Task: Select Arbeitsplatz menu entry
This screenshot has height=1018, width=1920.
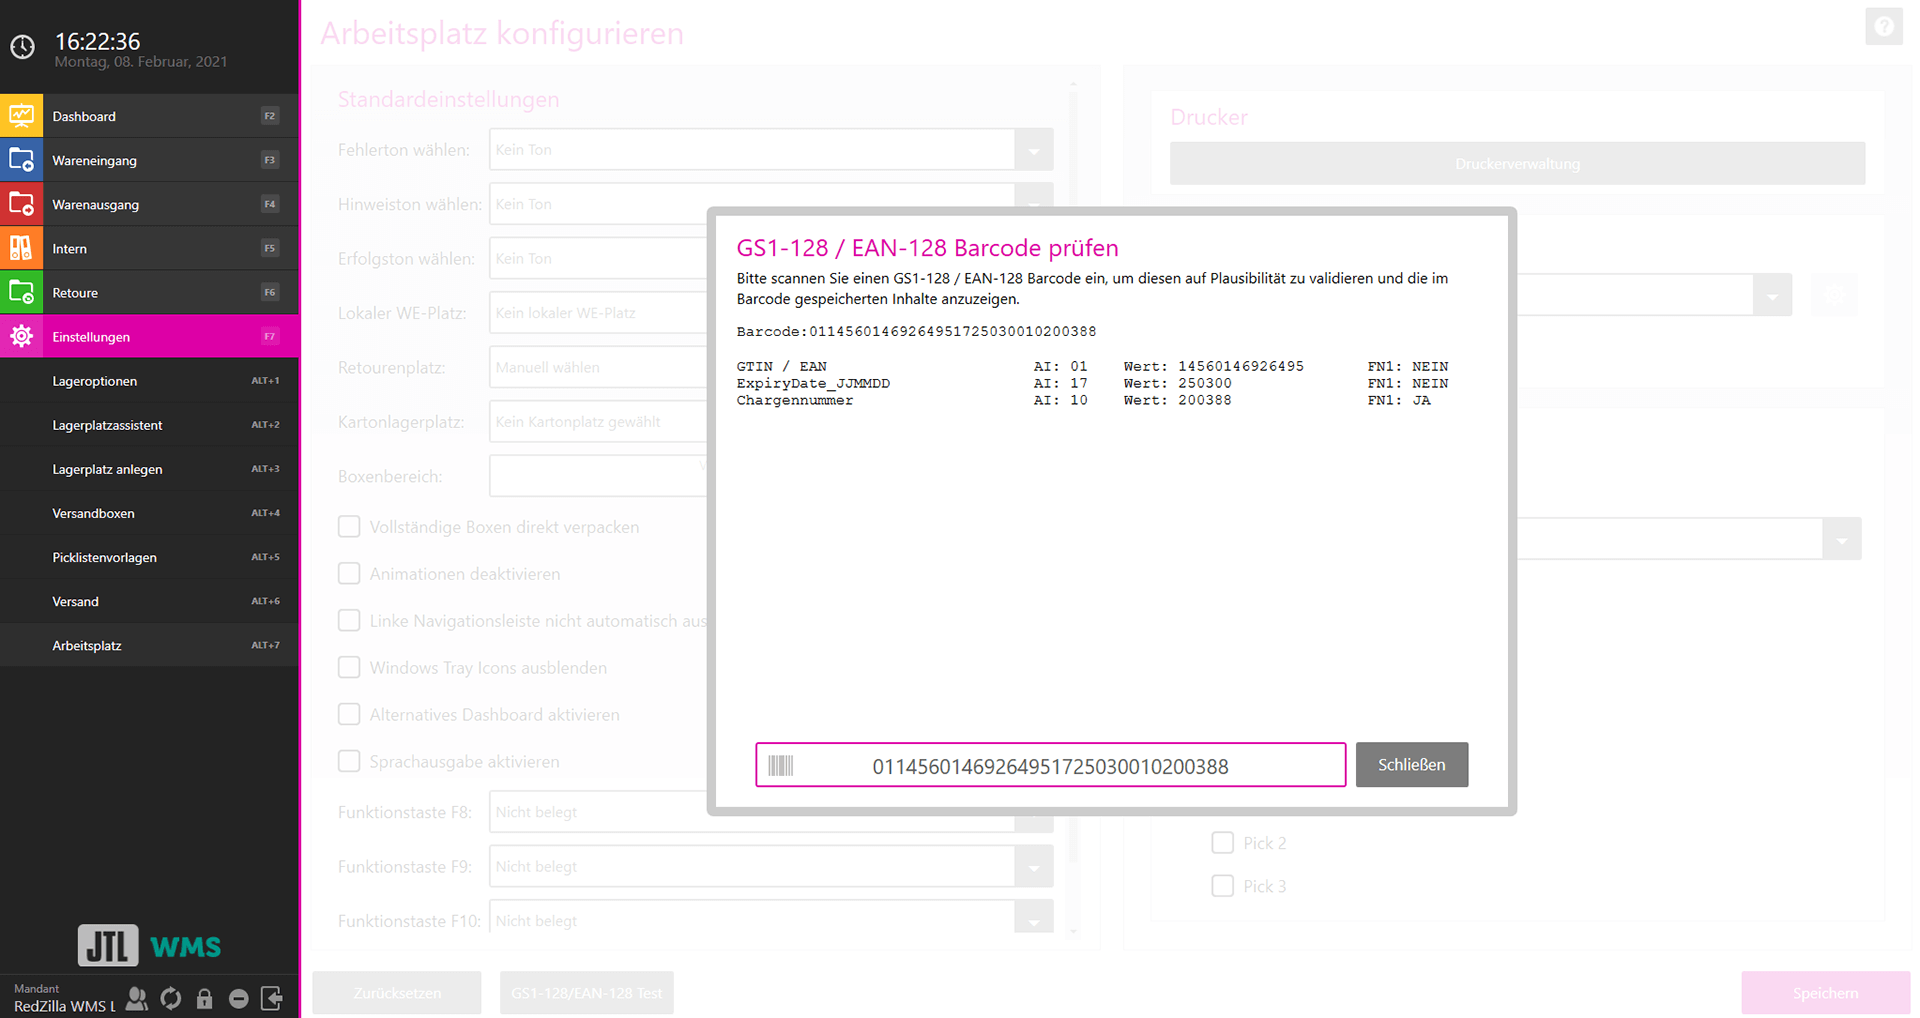Action: click(150, 645)
